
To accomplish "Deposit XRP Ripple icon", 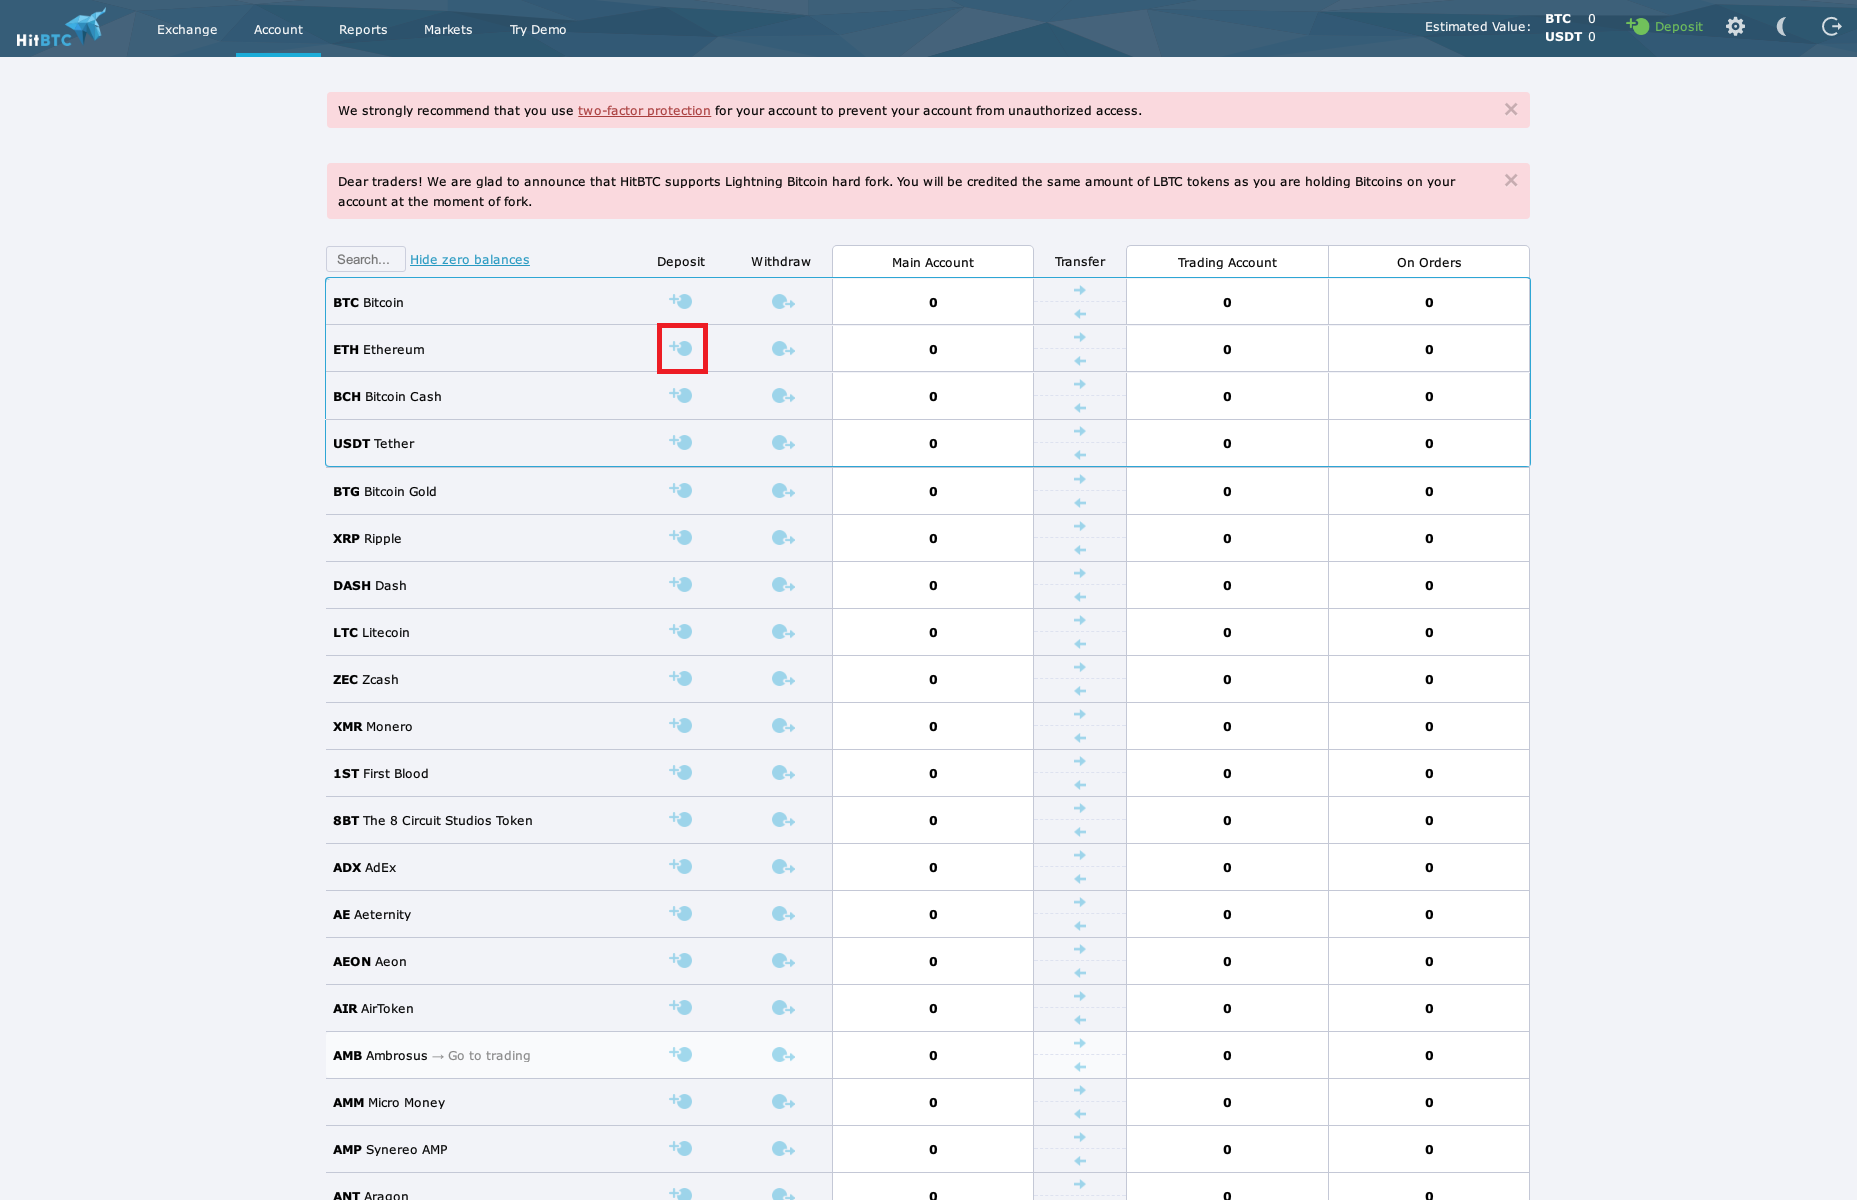I will point(681,537).
